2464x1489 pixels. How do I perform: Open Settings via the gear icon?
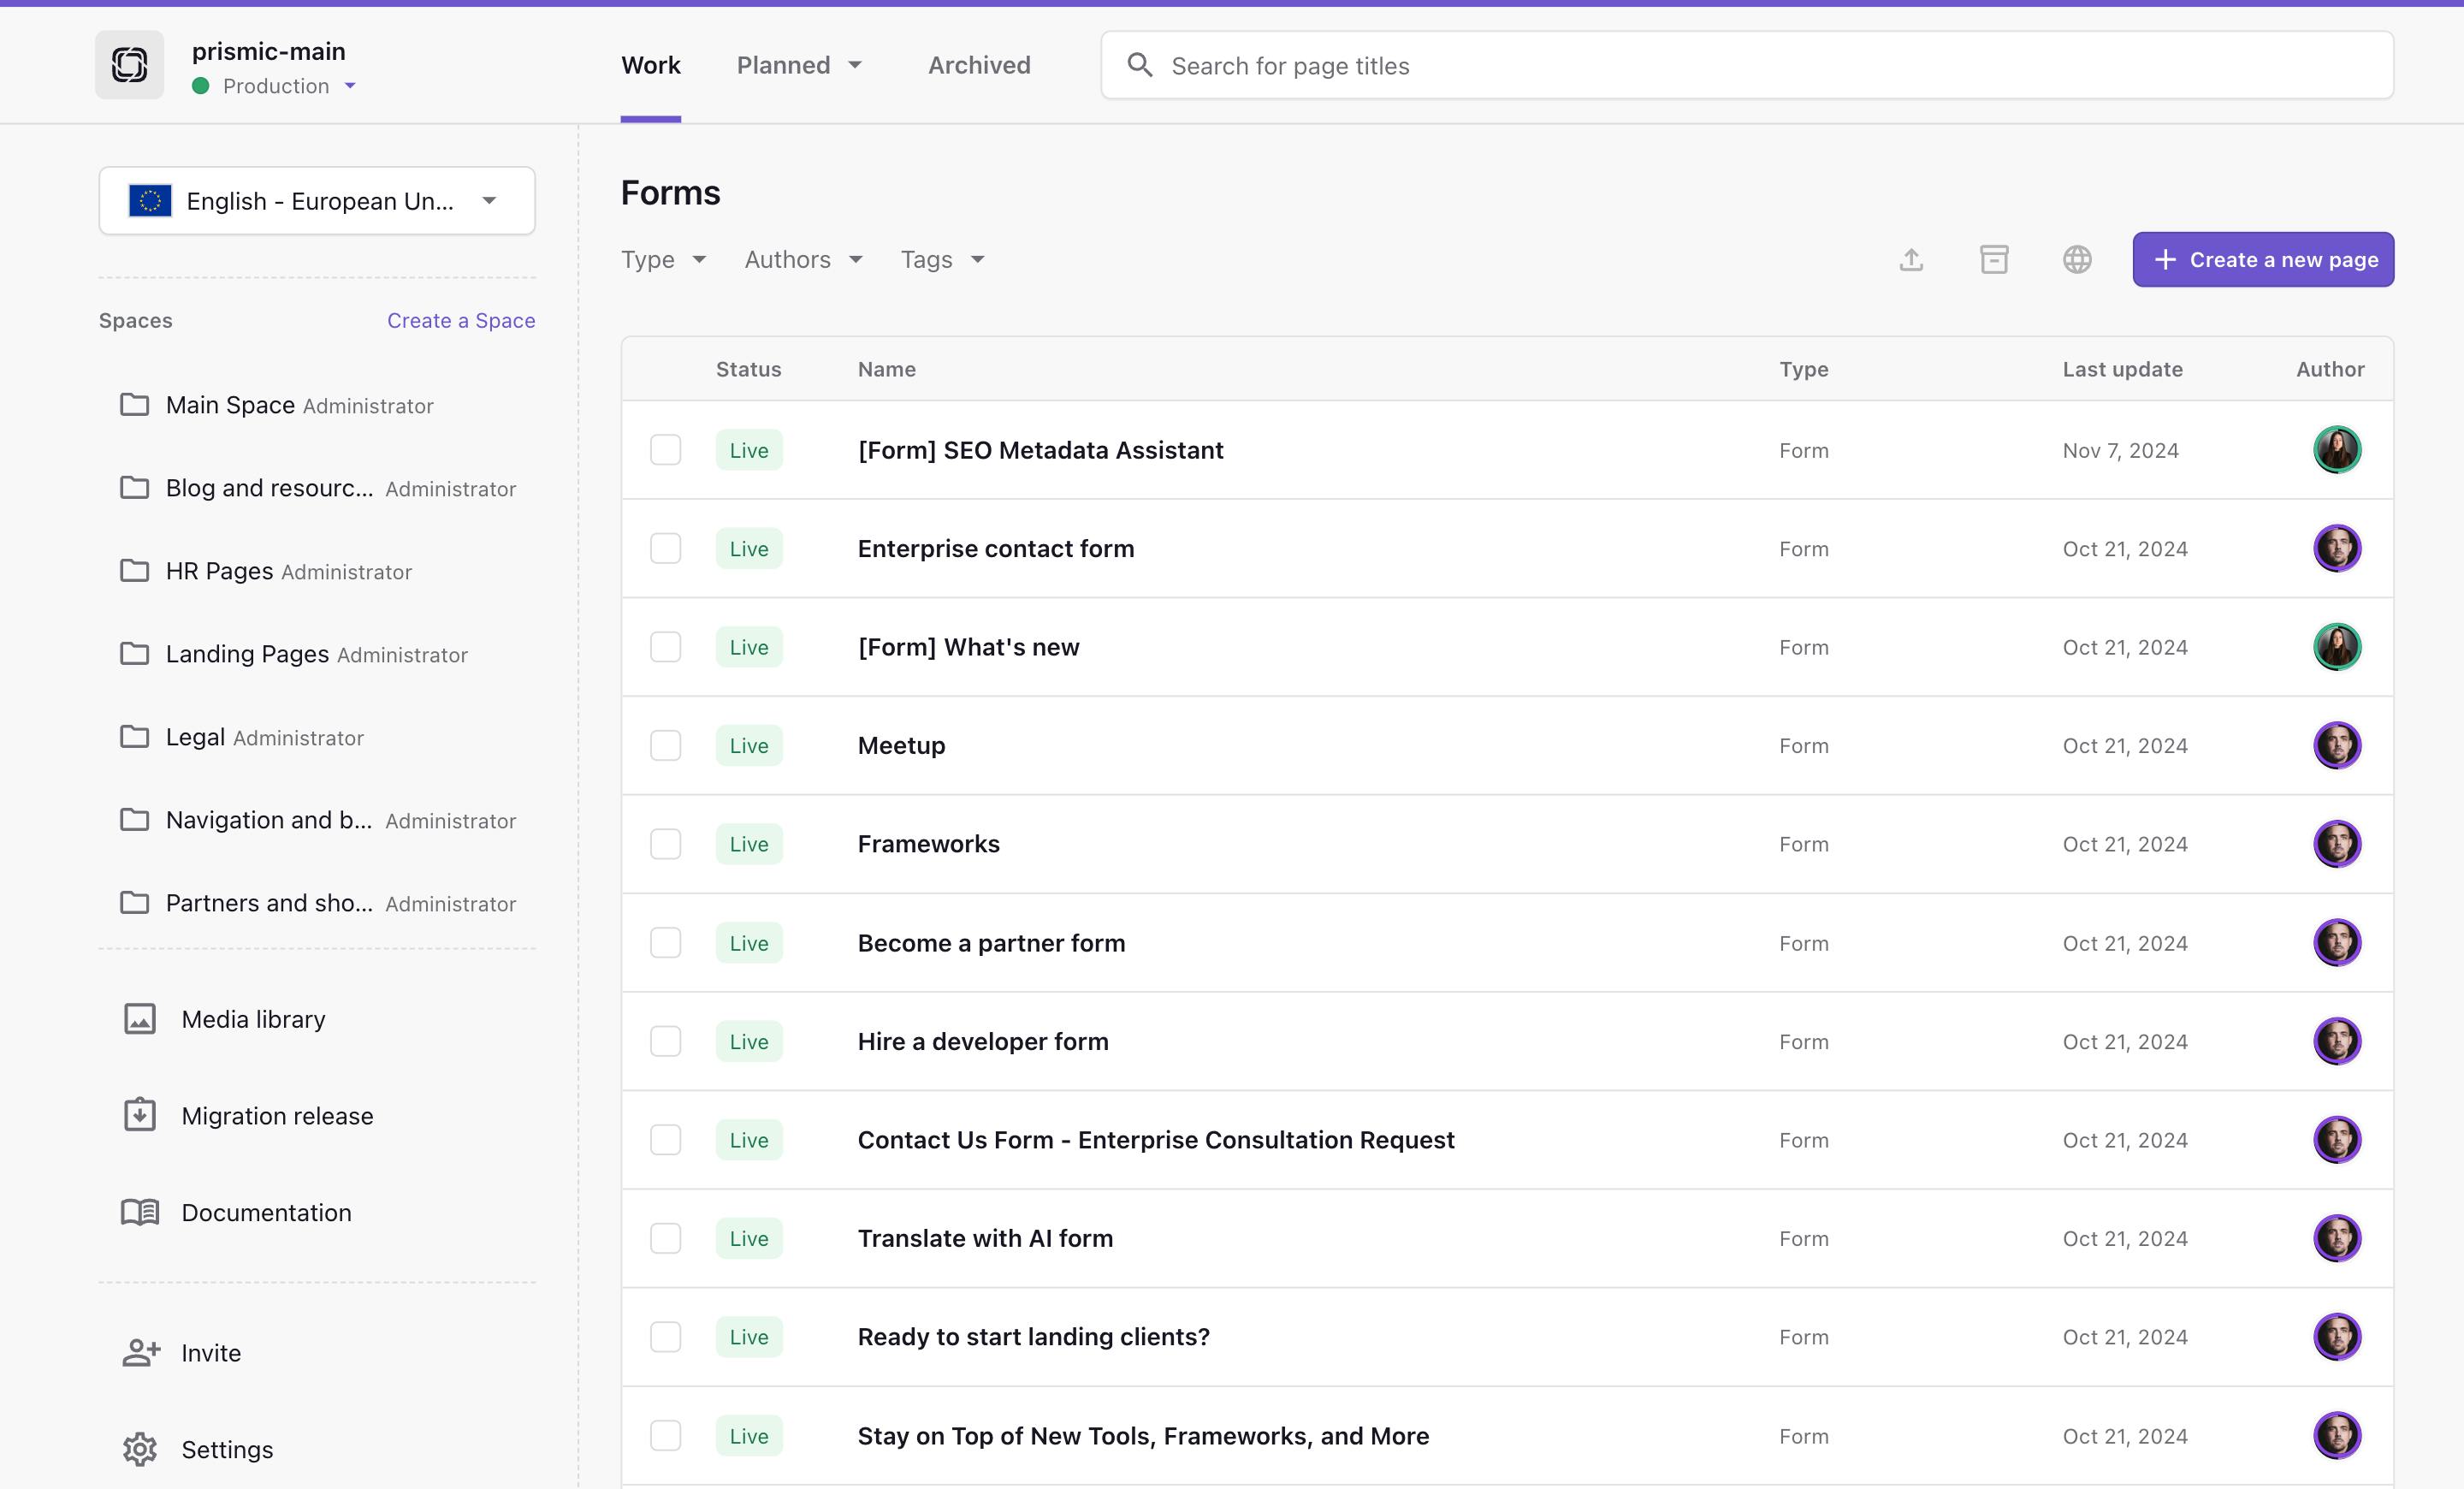(140, 1449)
